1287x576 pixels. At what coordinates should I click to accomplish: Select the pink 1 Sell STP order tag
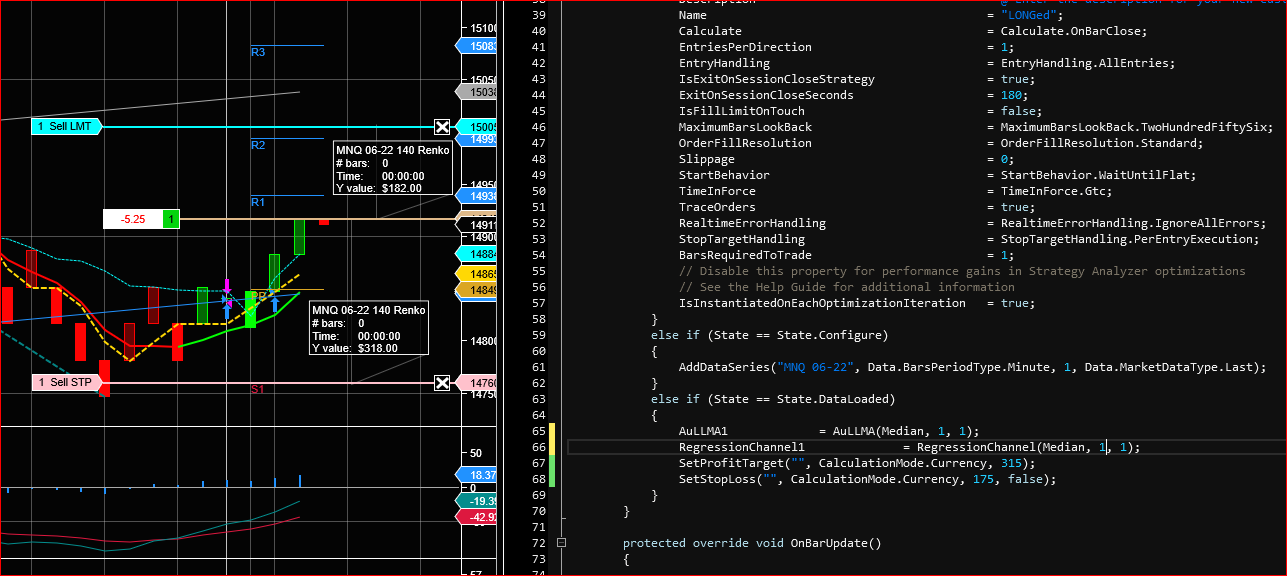65,383
